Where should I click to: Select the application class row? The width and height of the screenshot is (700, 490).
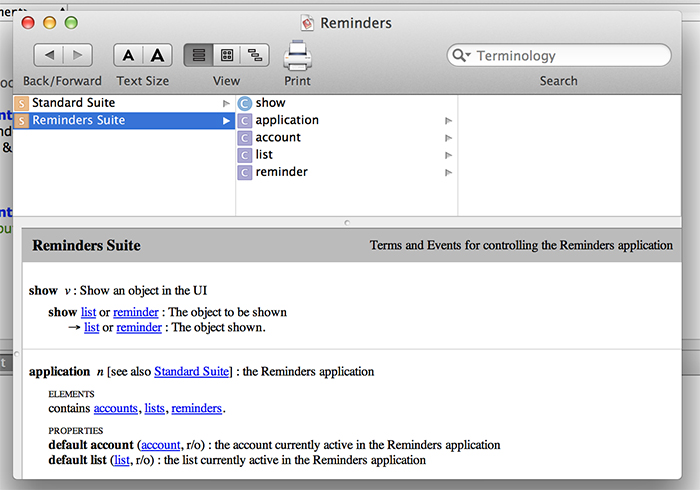[x=346, y=120]
